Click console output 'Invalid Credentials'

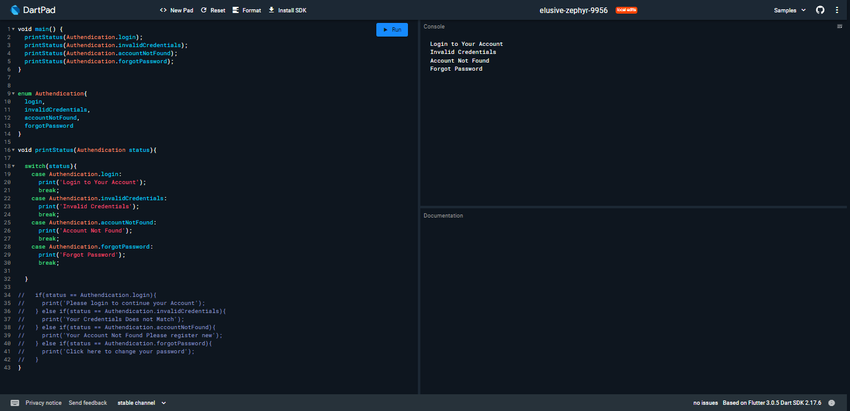click(x=463, y=52)
